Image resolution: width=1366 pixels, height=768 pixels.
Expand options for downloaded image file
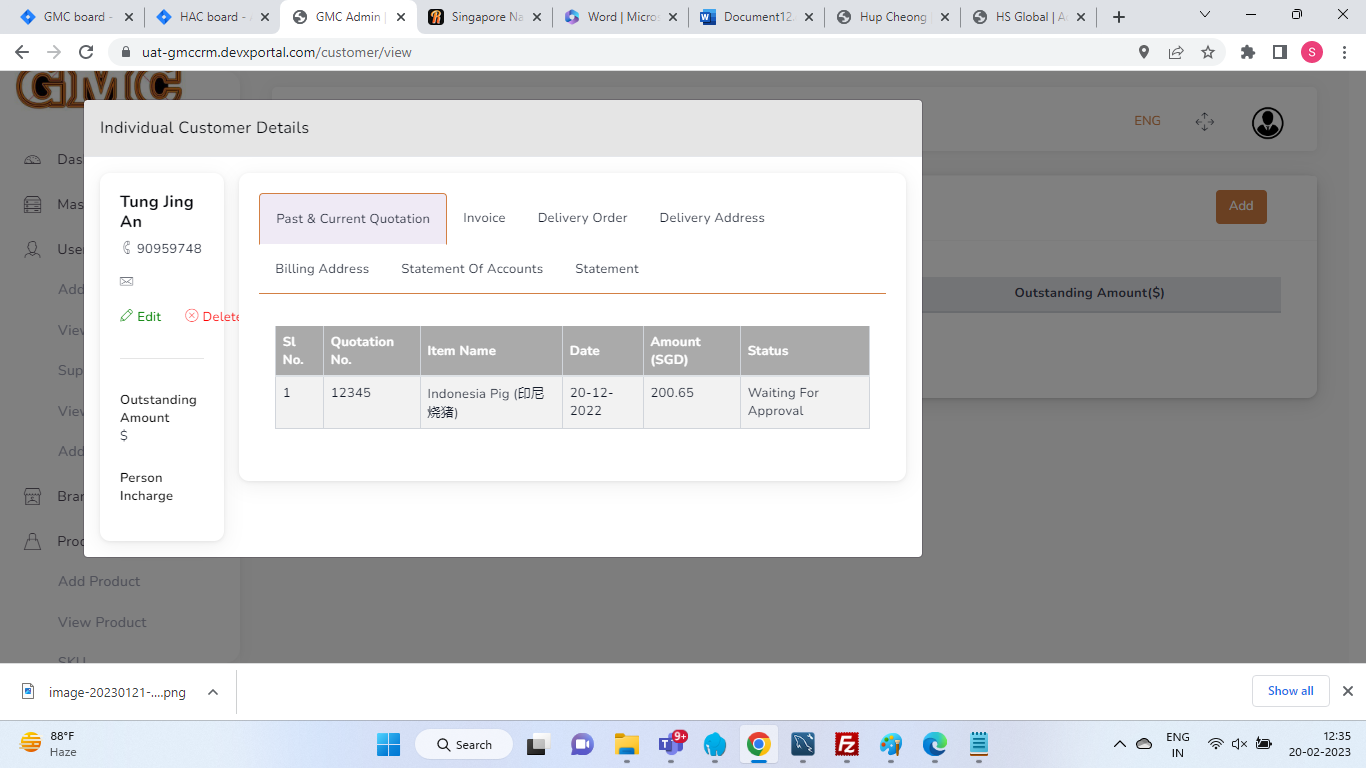pyautogui.click(x=212, y=692)
